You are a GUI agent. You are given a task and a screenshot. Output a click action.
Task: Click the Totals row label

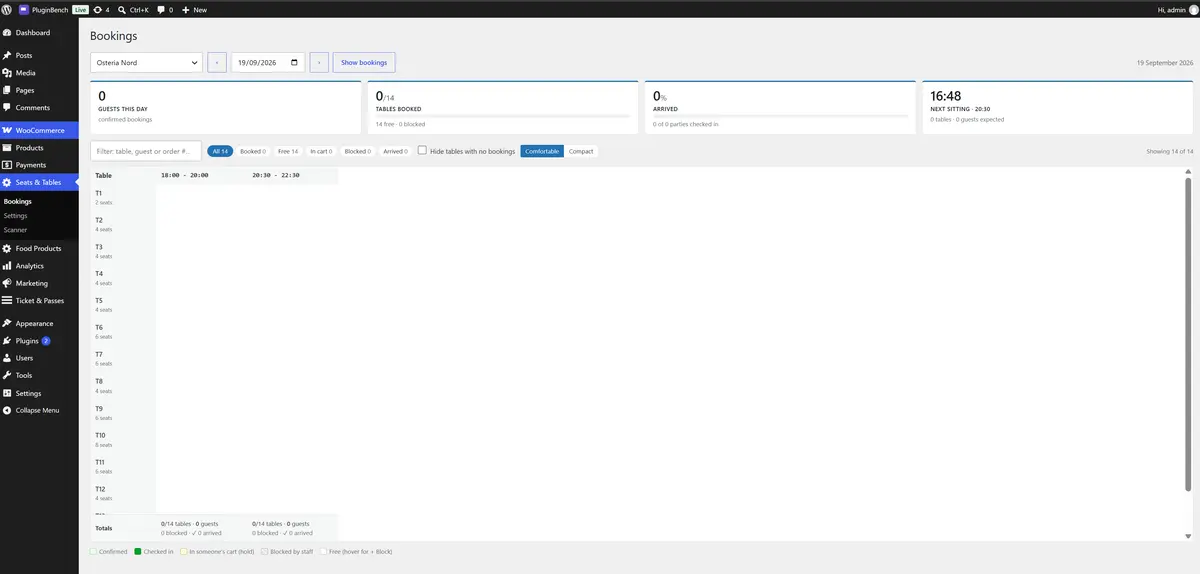coord(104,528)
